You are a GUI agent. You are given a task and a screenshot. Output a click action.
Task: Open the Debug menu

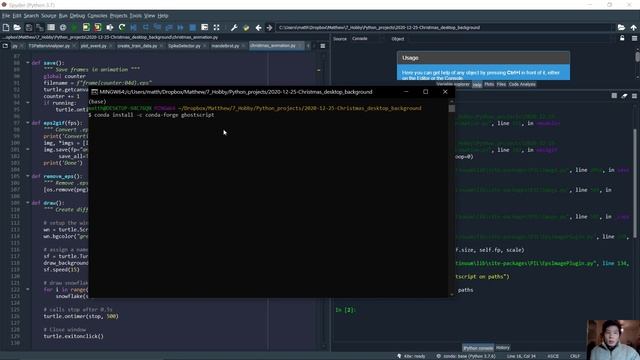[77, 16]
